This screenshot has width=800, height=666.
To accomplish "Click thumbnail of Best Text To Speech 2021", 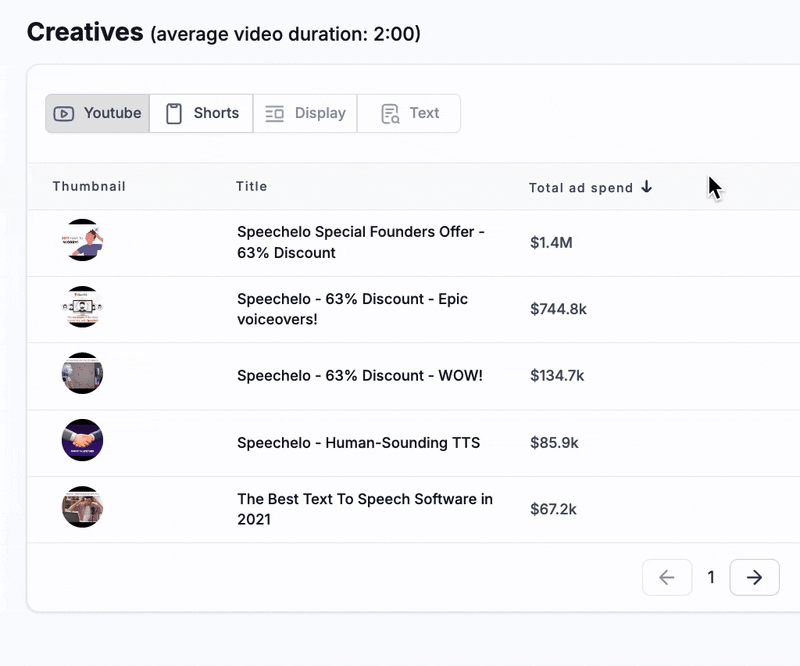I will click(x=82, y=507).
